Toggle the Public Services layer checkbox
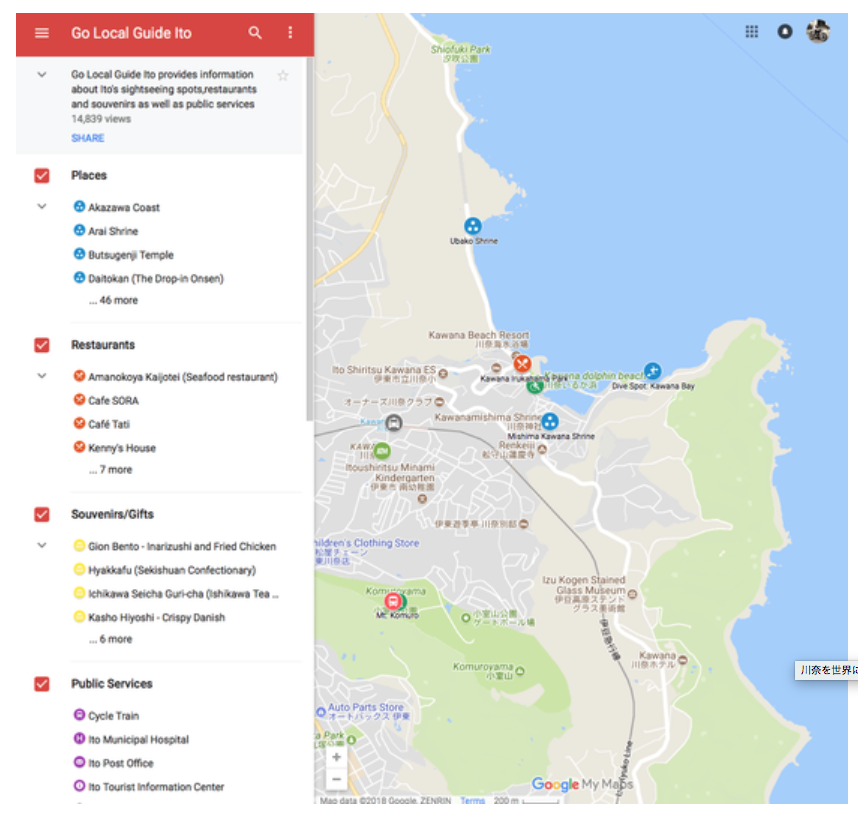The height and width of the screenshot is (815, 858). pos(42,684)
